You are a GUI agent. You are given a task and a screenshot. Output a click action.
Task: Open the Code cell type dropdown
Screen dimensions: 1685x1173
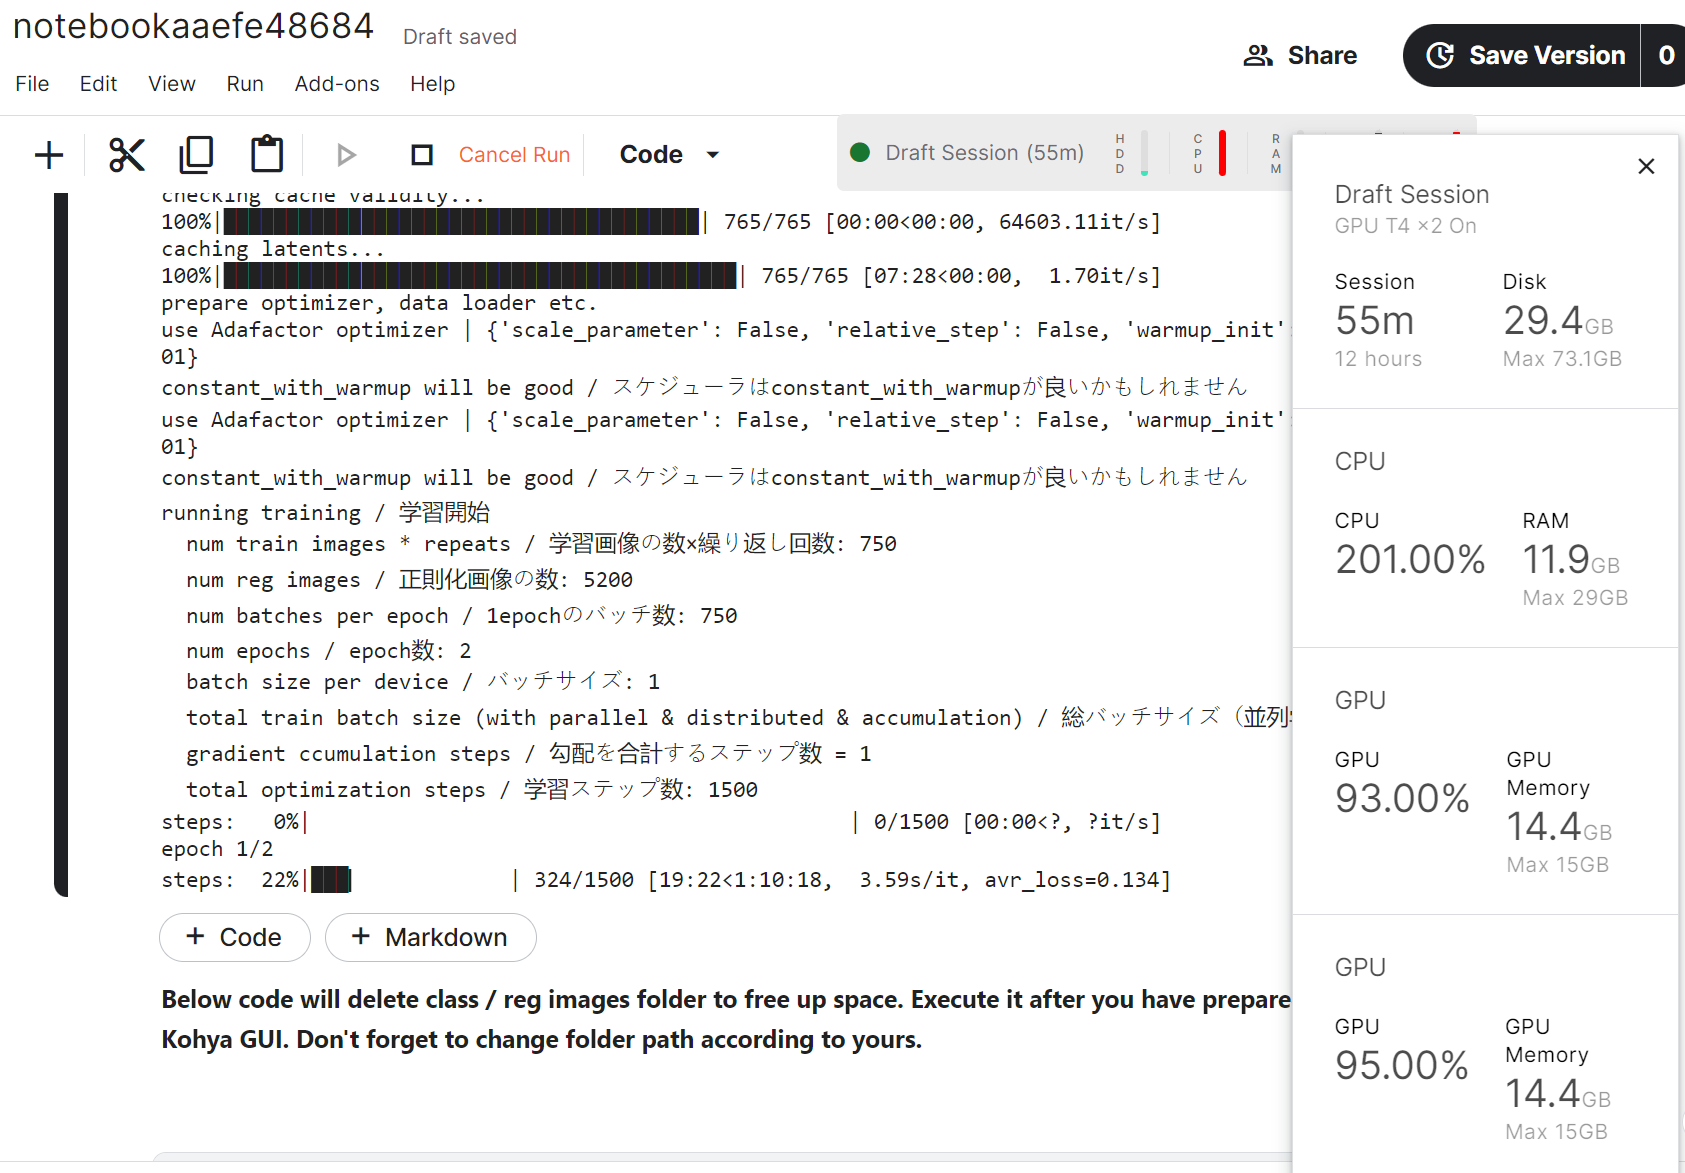coord(666,154)
